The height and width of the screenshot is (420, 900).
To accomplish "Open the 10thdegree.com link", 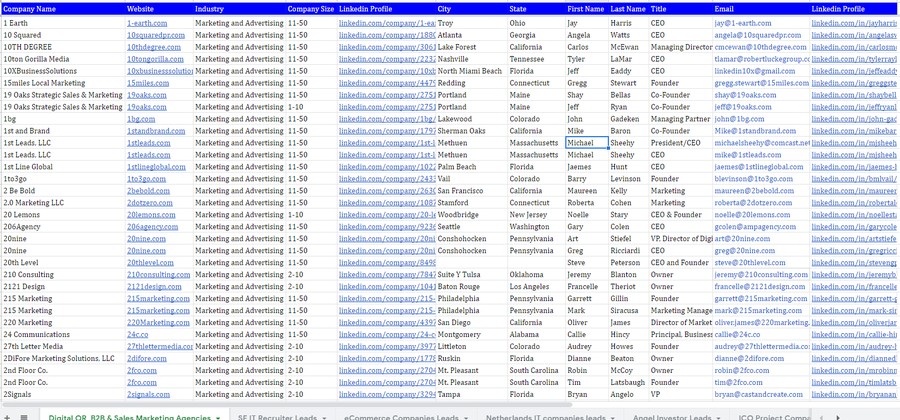I will coord(154,47).
